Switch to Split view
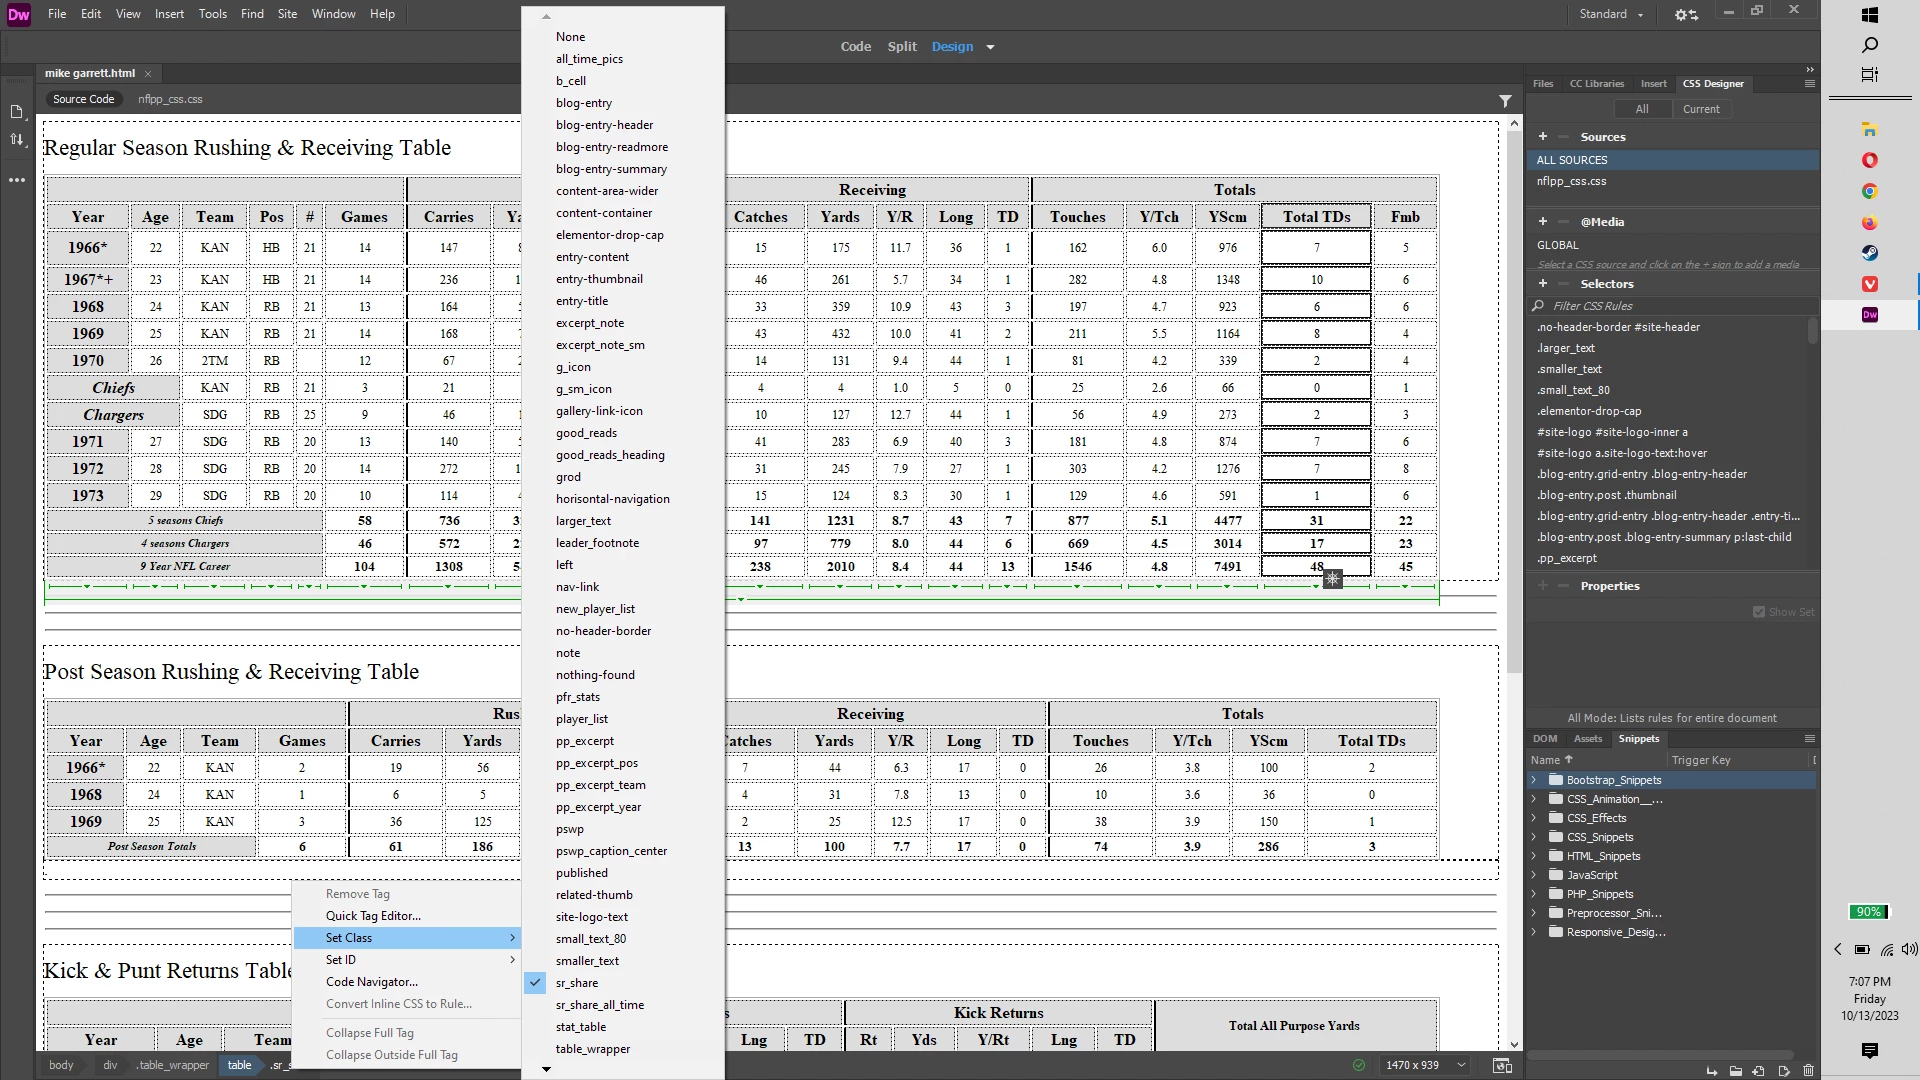This screenshot has height=1080, width=1920. tap(901, 47)
